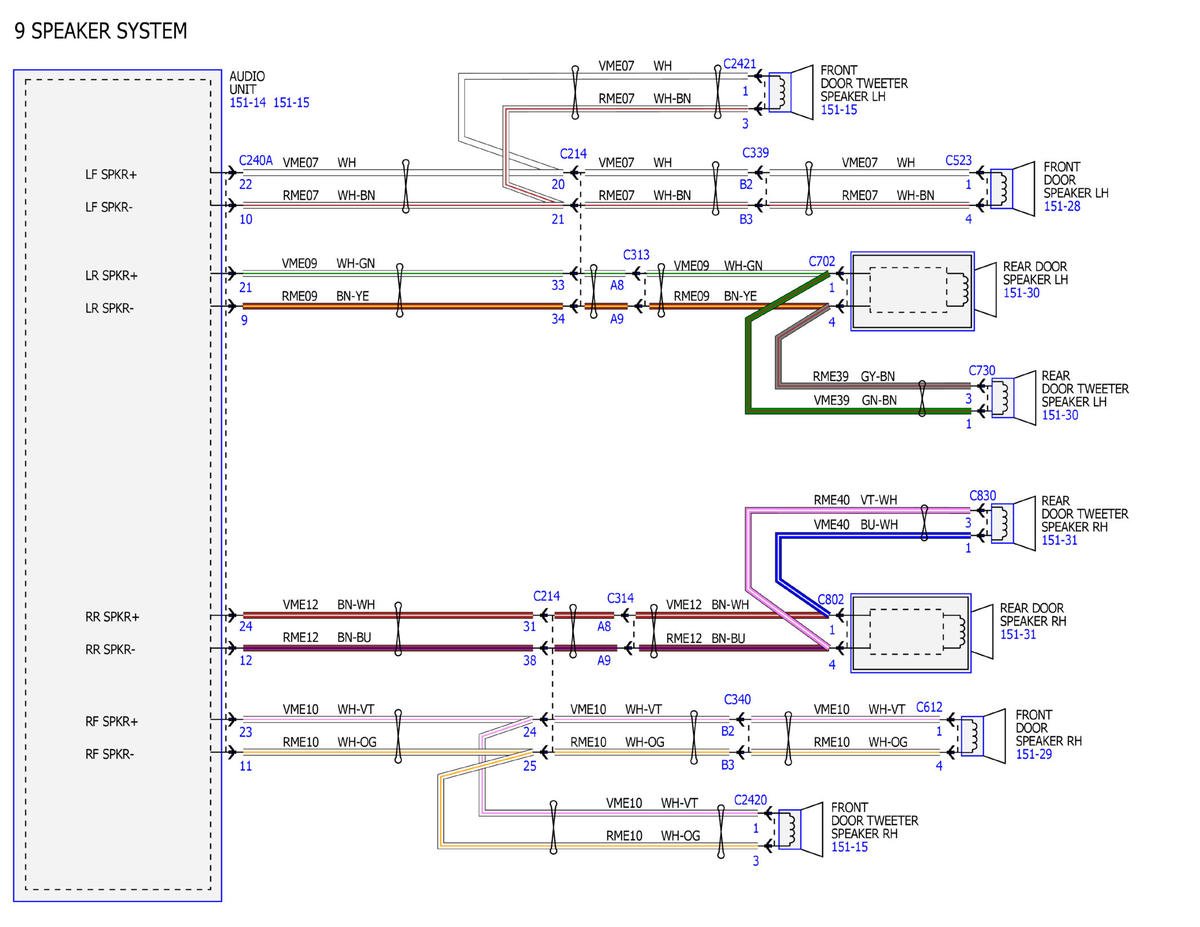Open the 151-28 front door speaker link
Screen dimensions: 1200x927
pos(1062,205)
